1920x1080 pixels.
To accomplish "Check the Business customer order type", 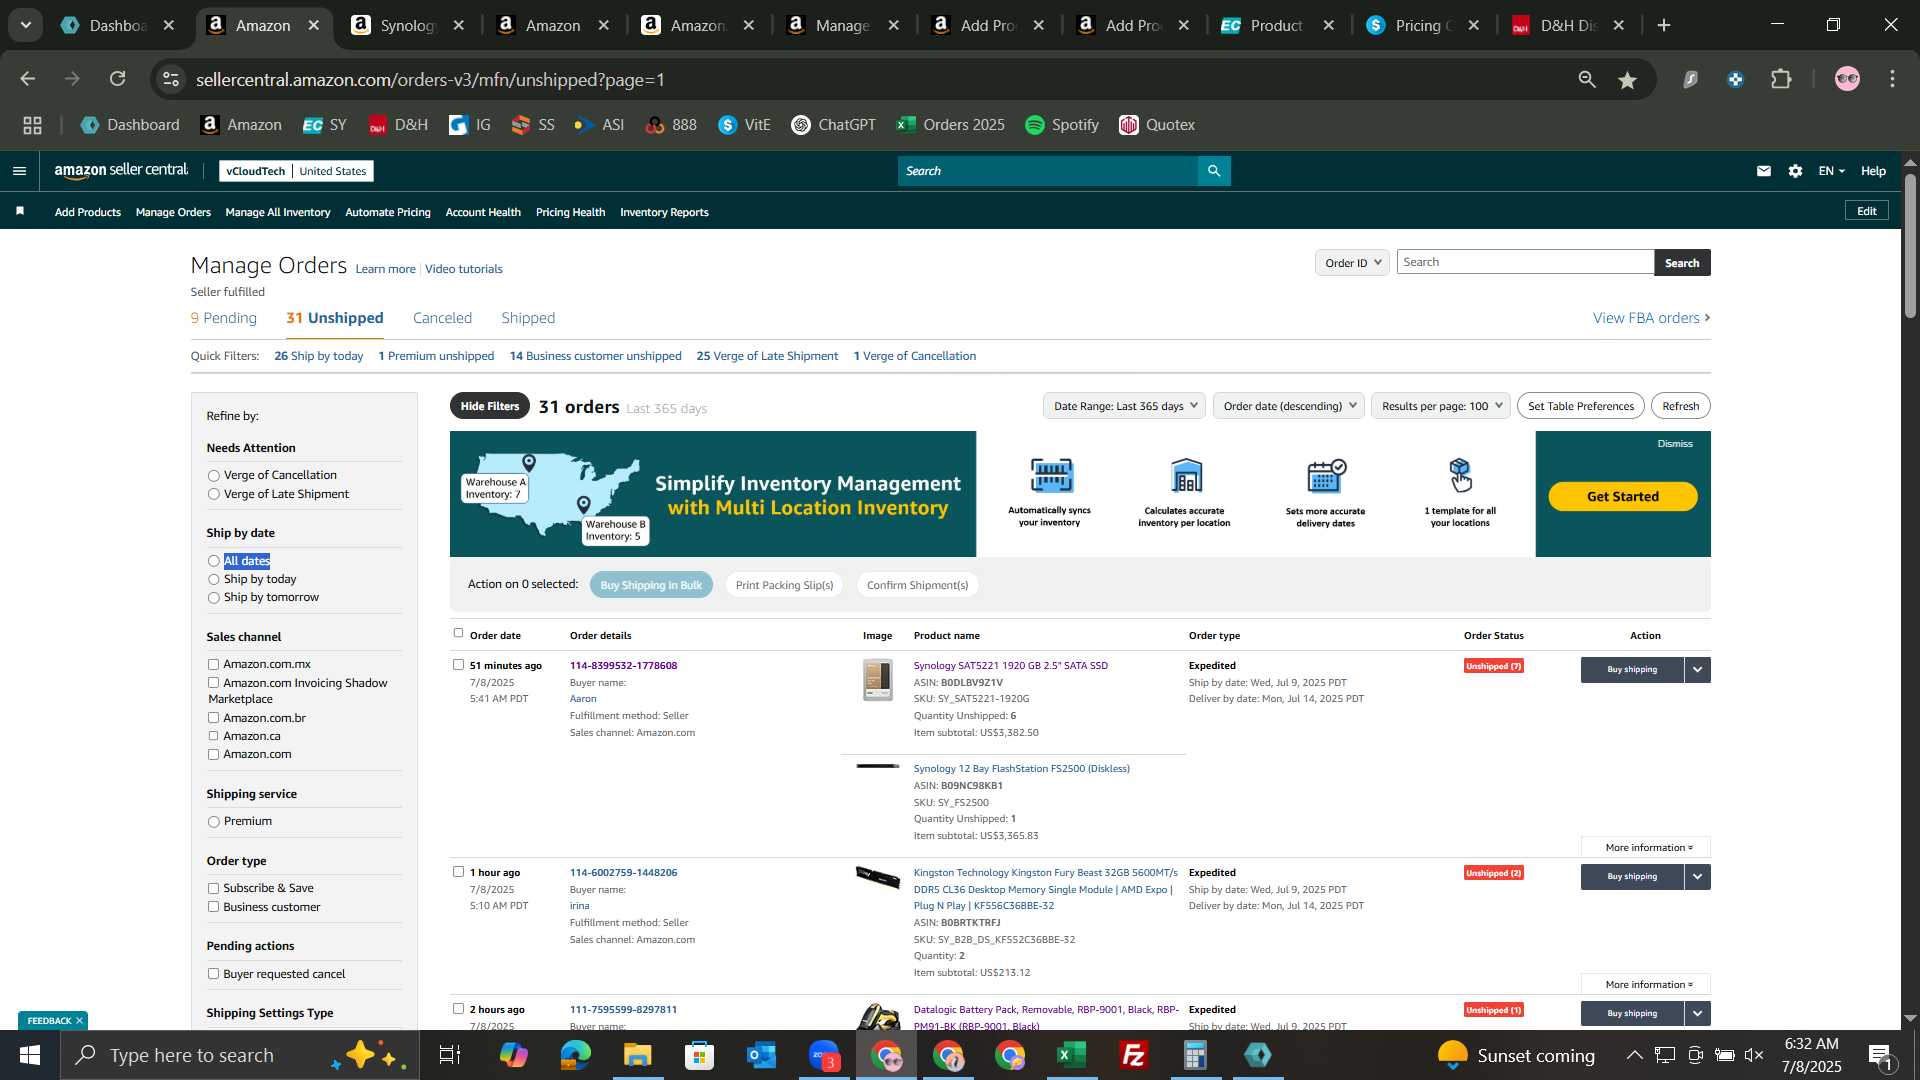I will (x=213, y=907).
